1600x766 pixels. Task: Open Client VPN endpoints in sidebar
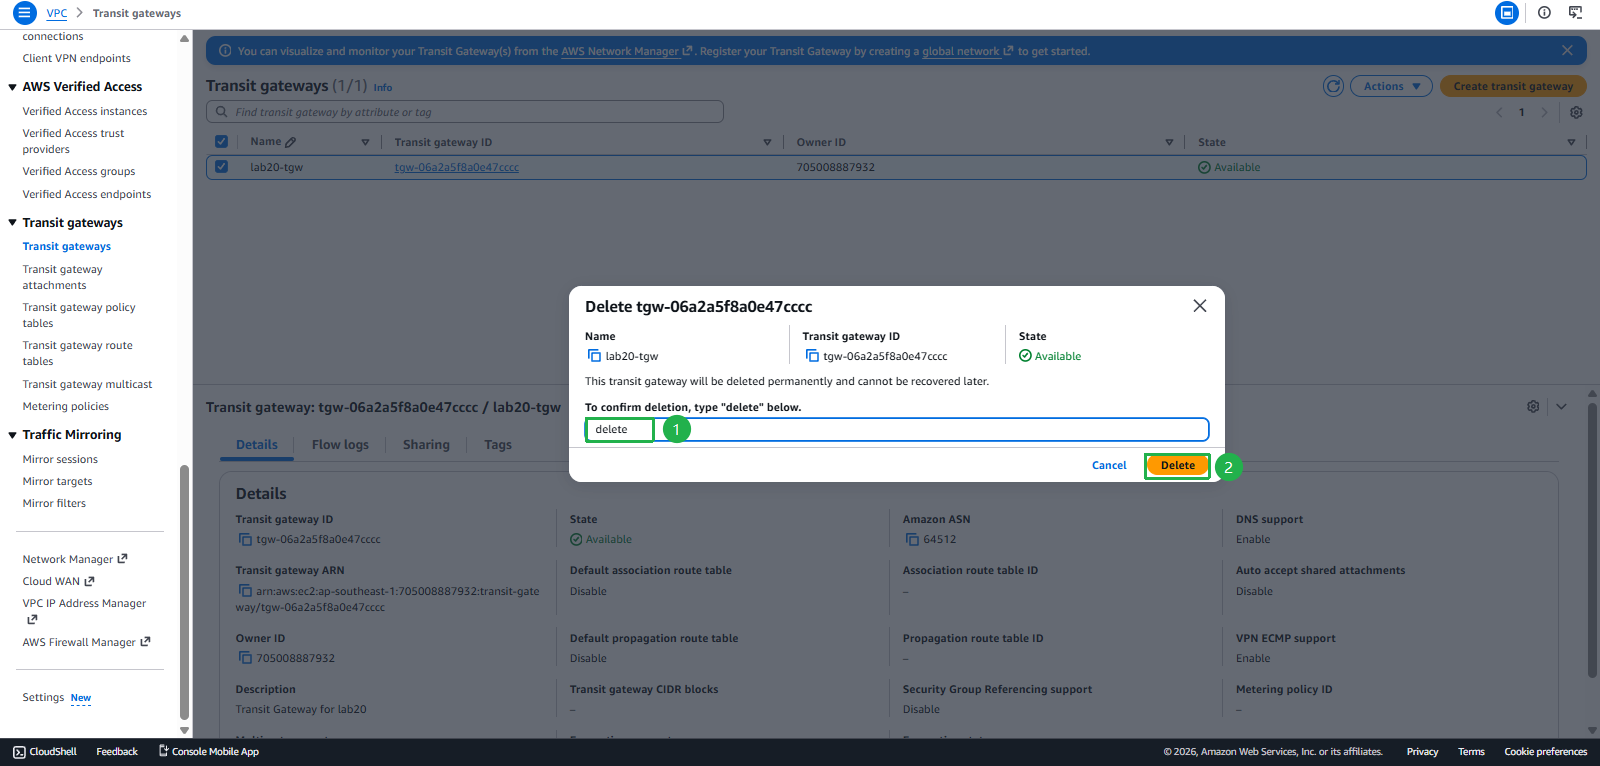click(77, 58)
